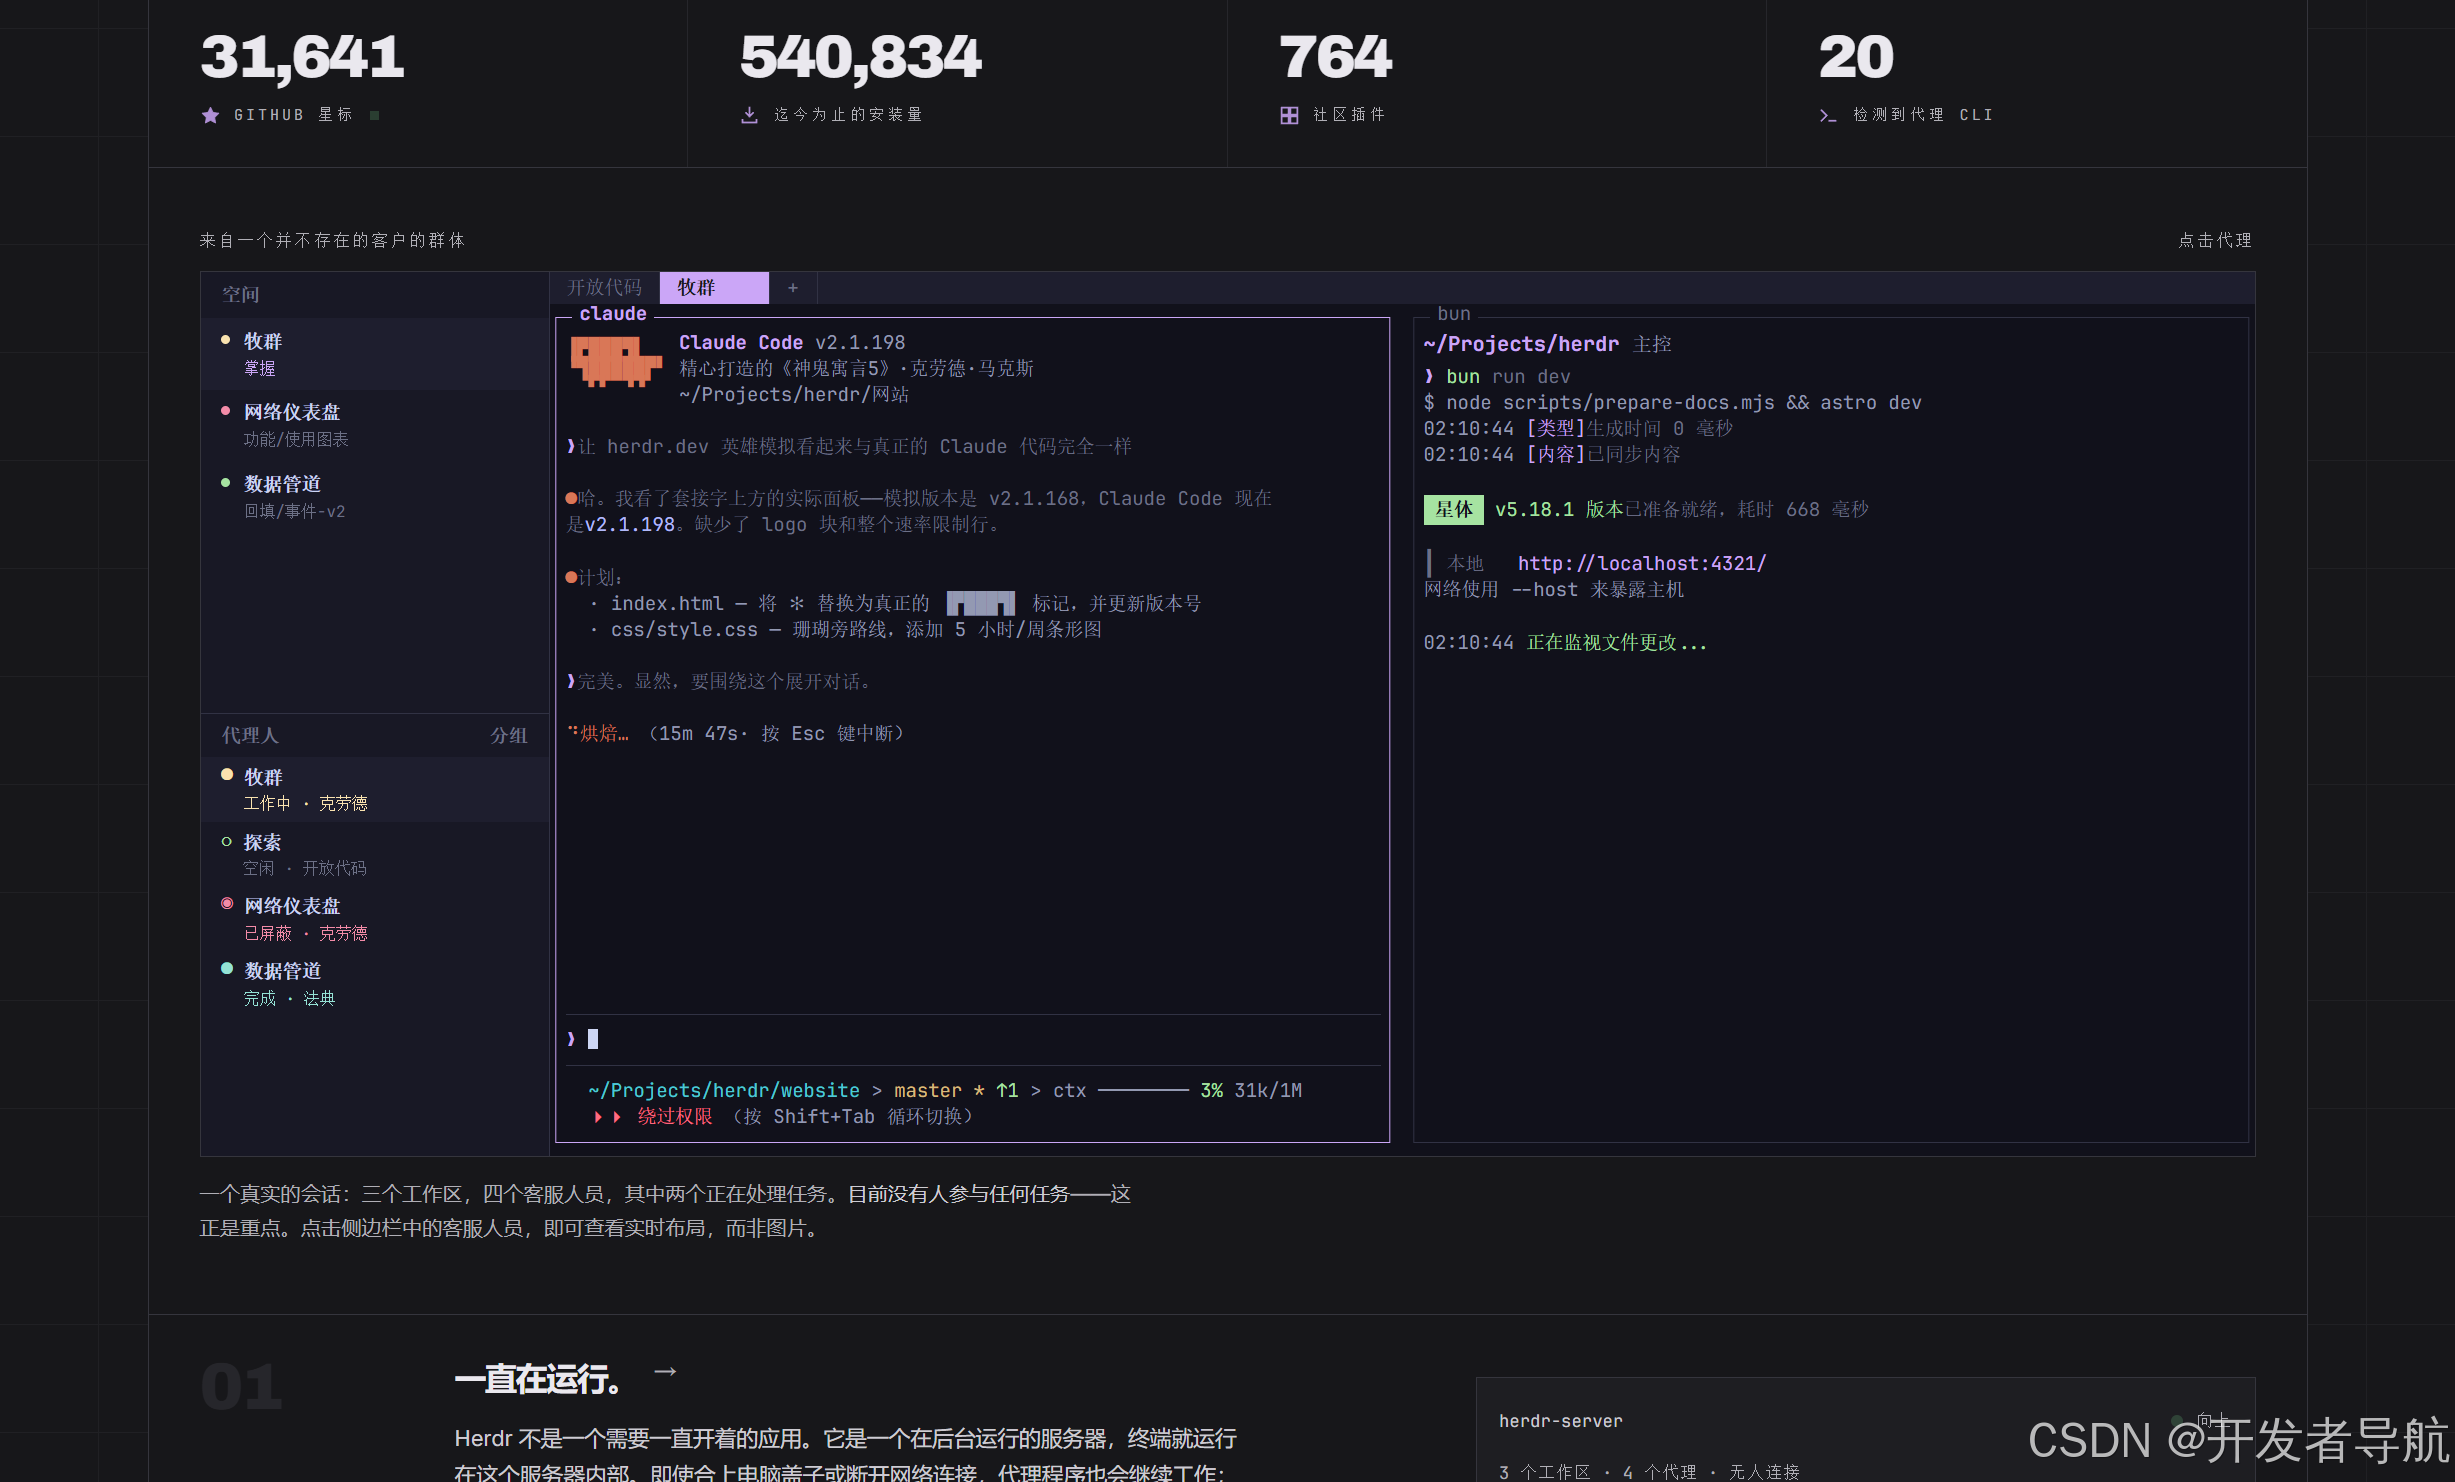
Task: Click the claude pane title
Action: (x=613, y=314)
